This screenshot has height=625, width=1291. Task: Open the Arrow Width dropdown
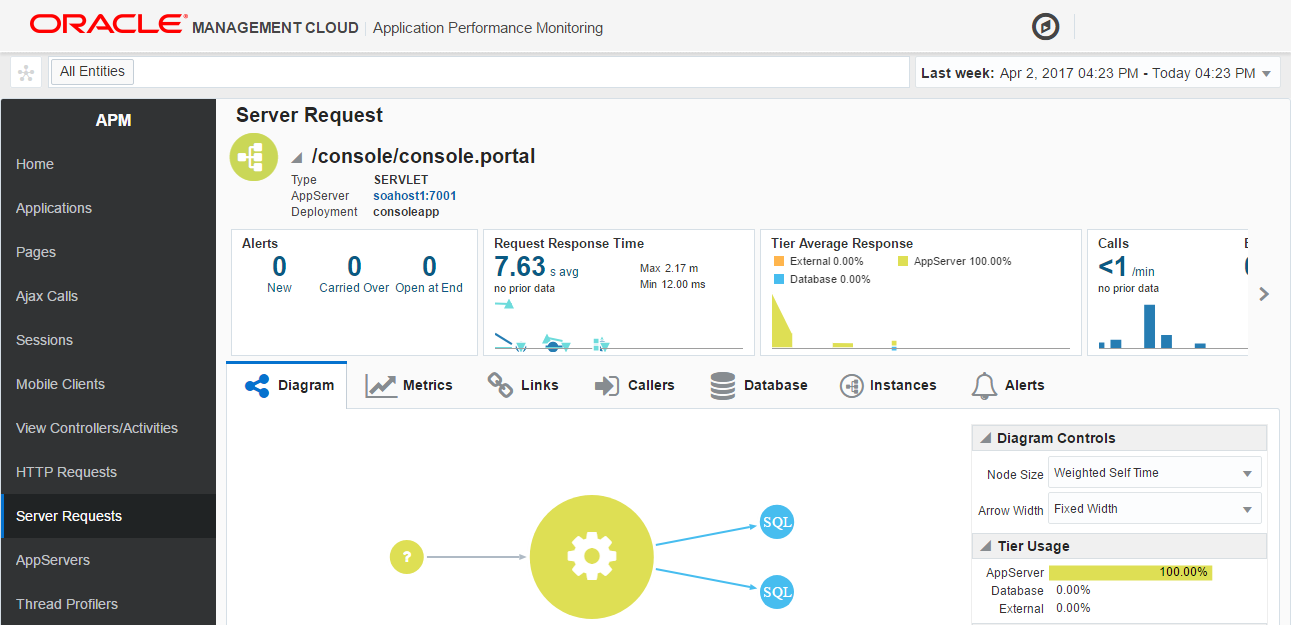[1154, 509]
